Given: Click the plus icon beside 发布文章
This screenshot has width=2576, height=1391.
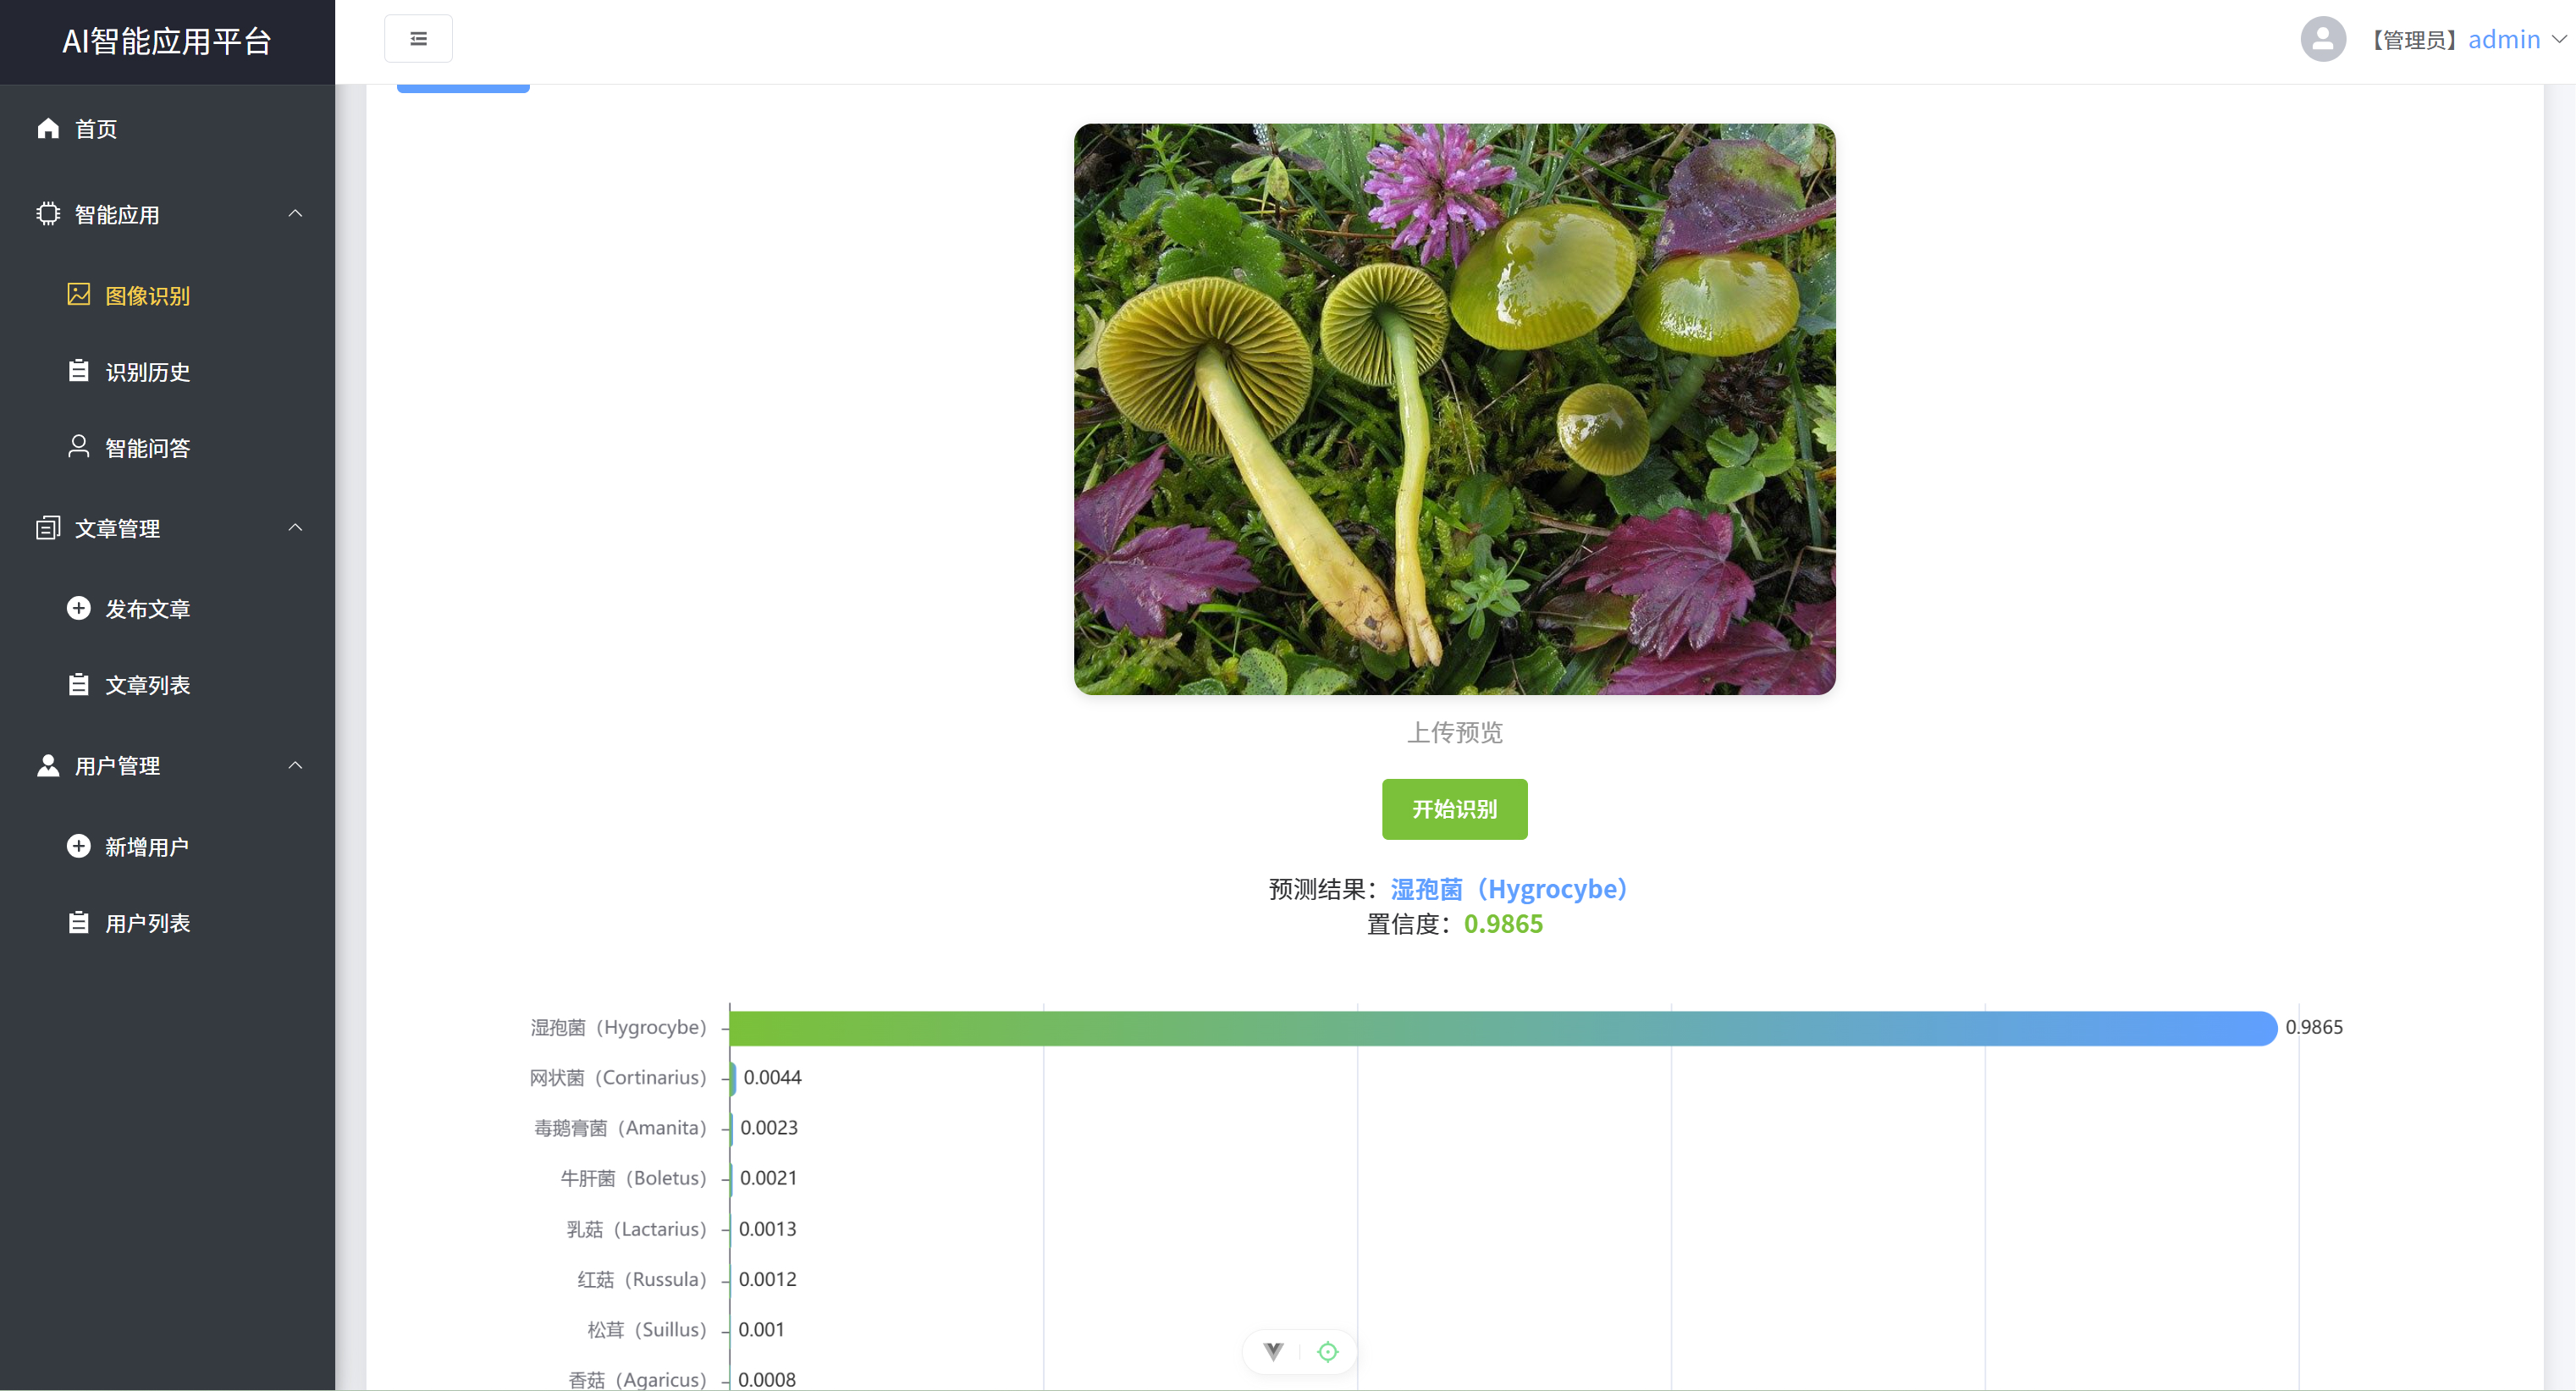Looking at the screenshot, I should pyautogui.click(x=78, y=609).
